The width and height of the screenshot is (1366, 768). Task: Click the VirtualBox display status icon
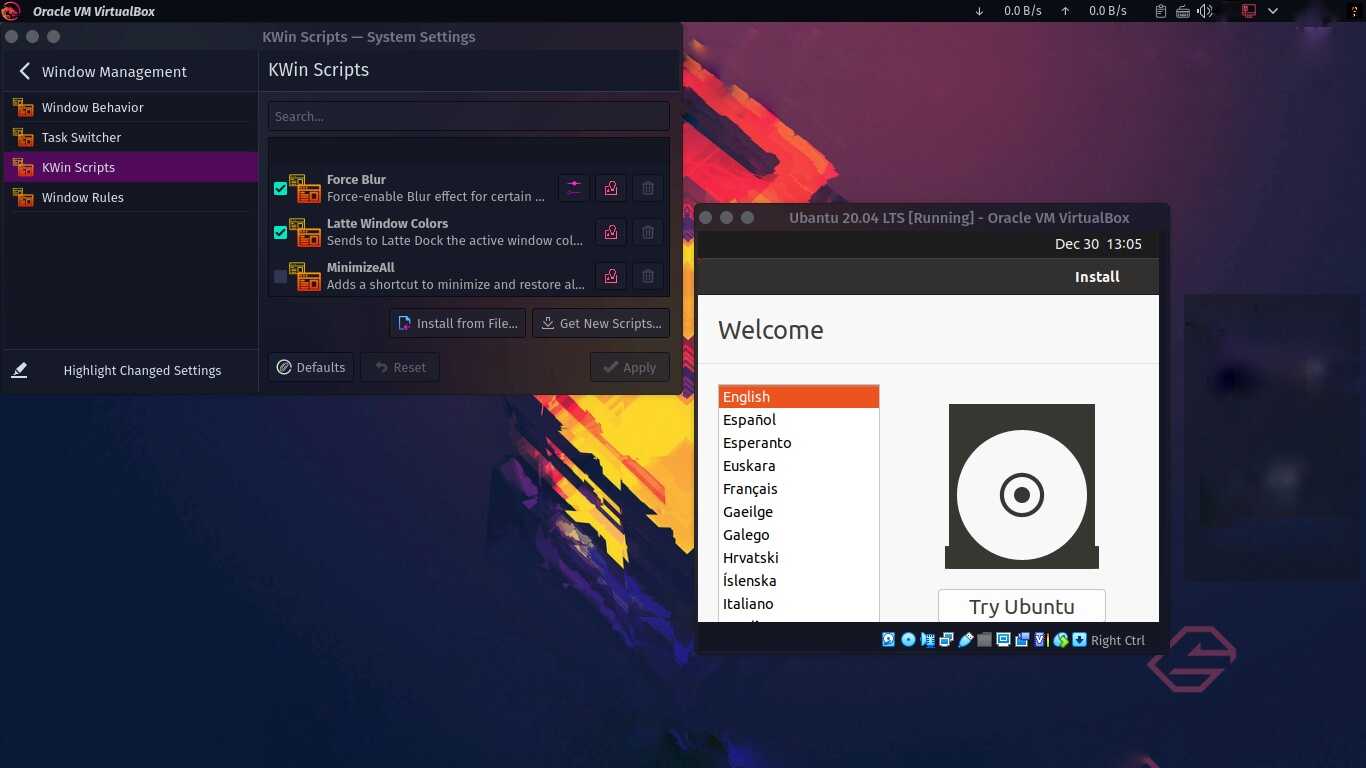[x=1003, y=640]
